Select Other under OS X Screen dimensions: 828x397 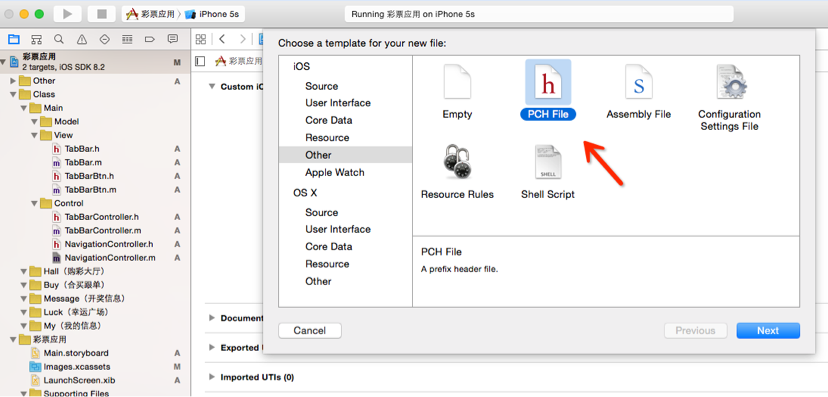(x=318, y=281)
